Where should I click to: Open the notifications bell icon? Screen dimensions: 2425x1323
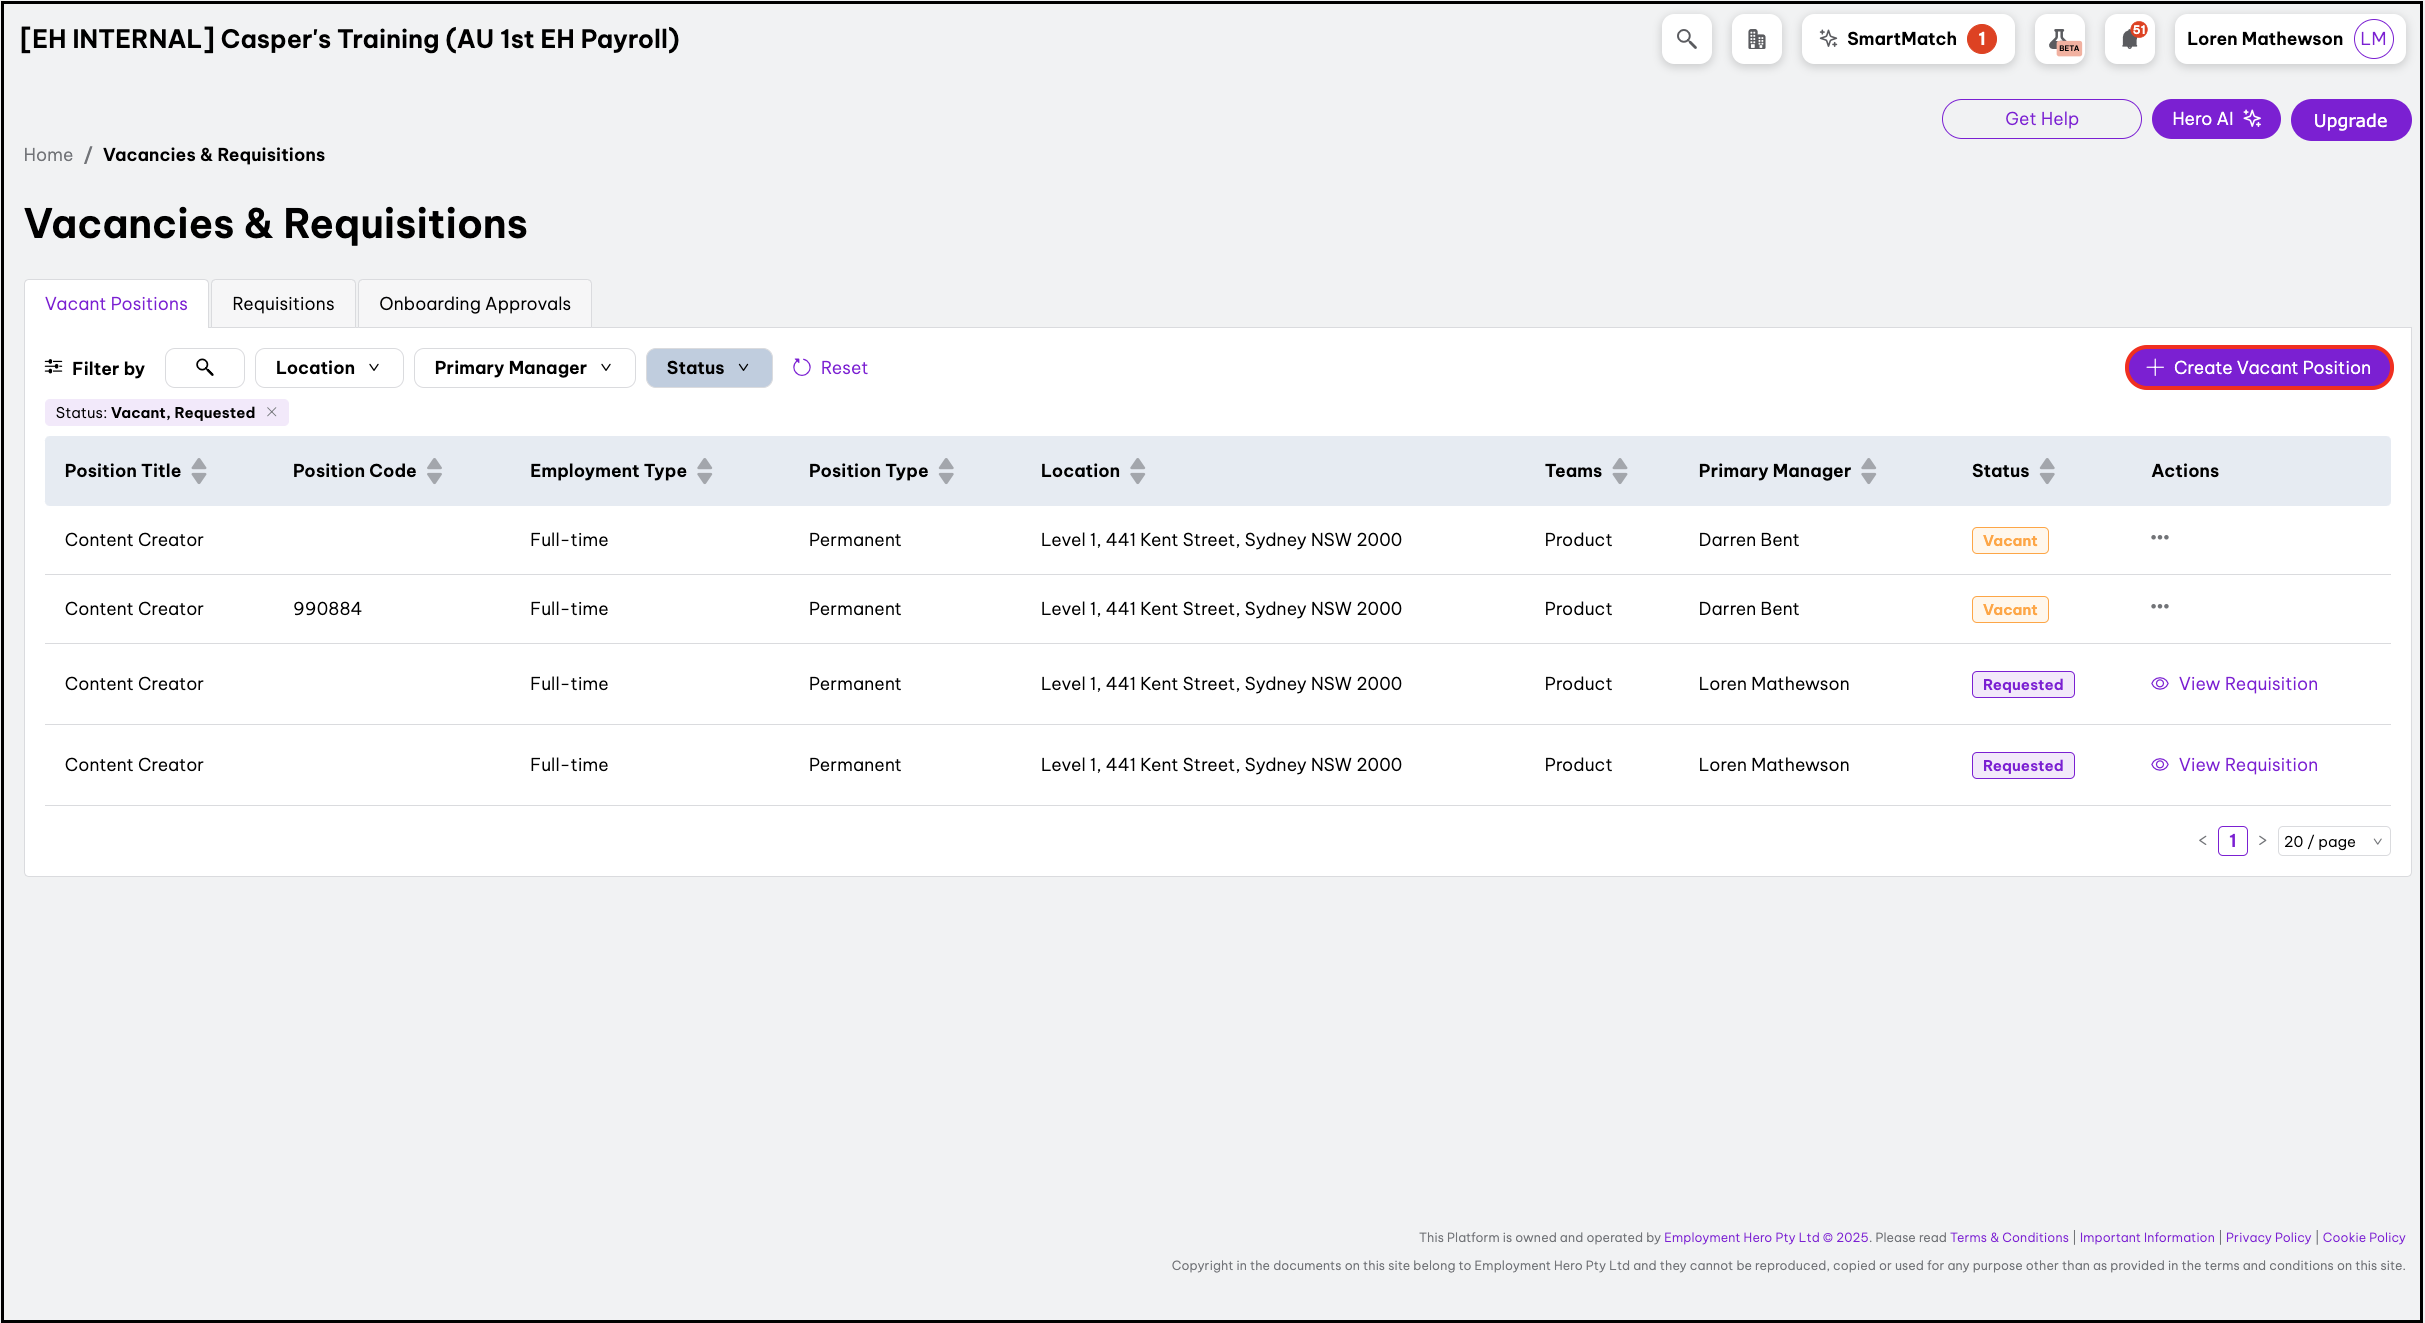click(x=2129, y=39)
